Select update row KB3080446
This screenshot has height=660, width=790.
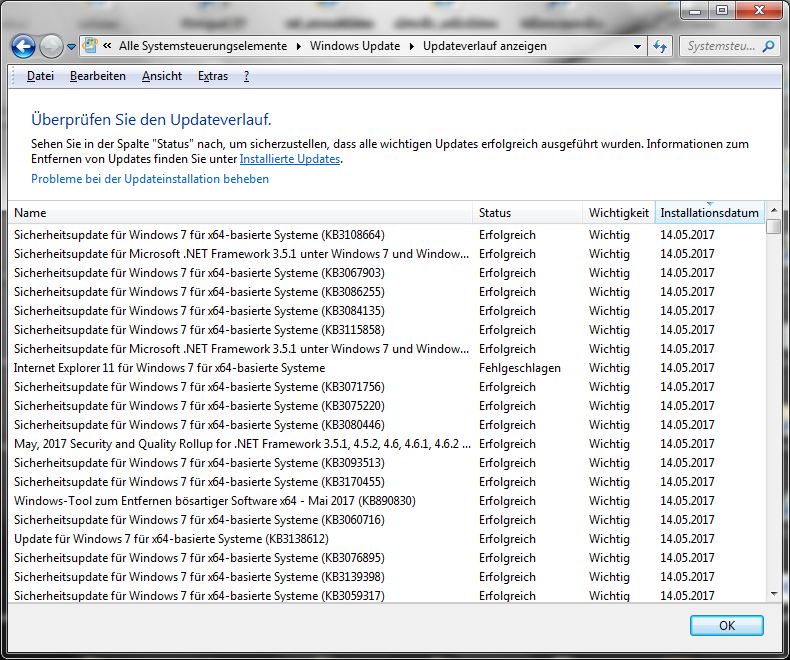point(387,425)
